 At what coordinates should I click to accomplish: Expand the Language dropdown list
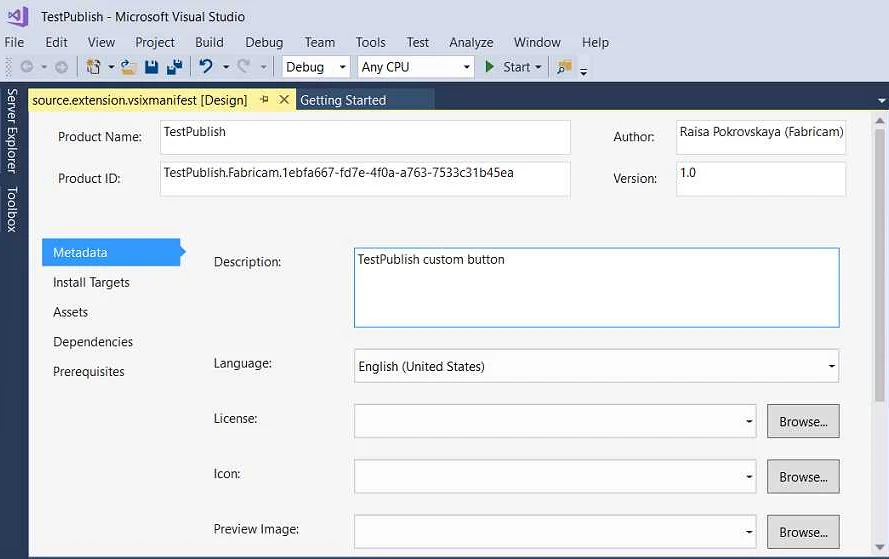pyautogui.click(x=831, y=367)
